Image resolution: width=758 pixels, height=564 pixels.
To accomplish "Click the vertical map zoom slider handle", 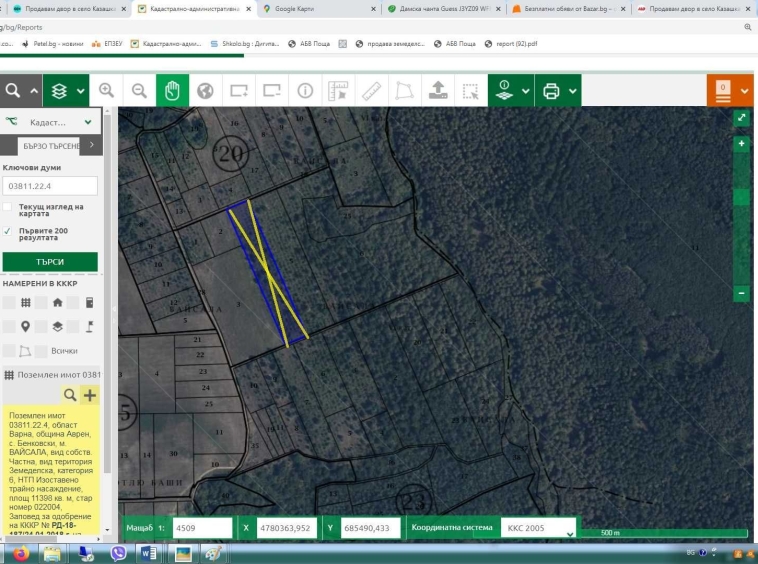I will coord(741,197).
